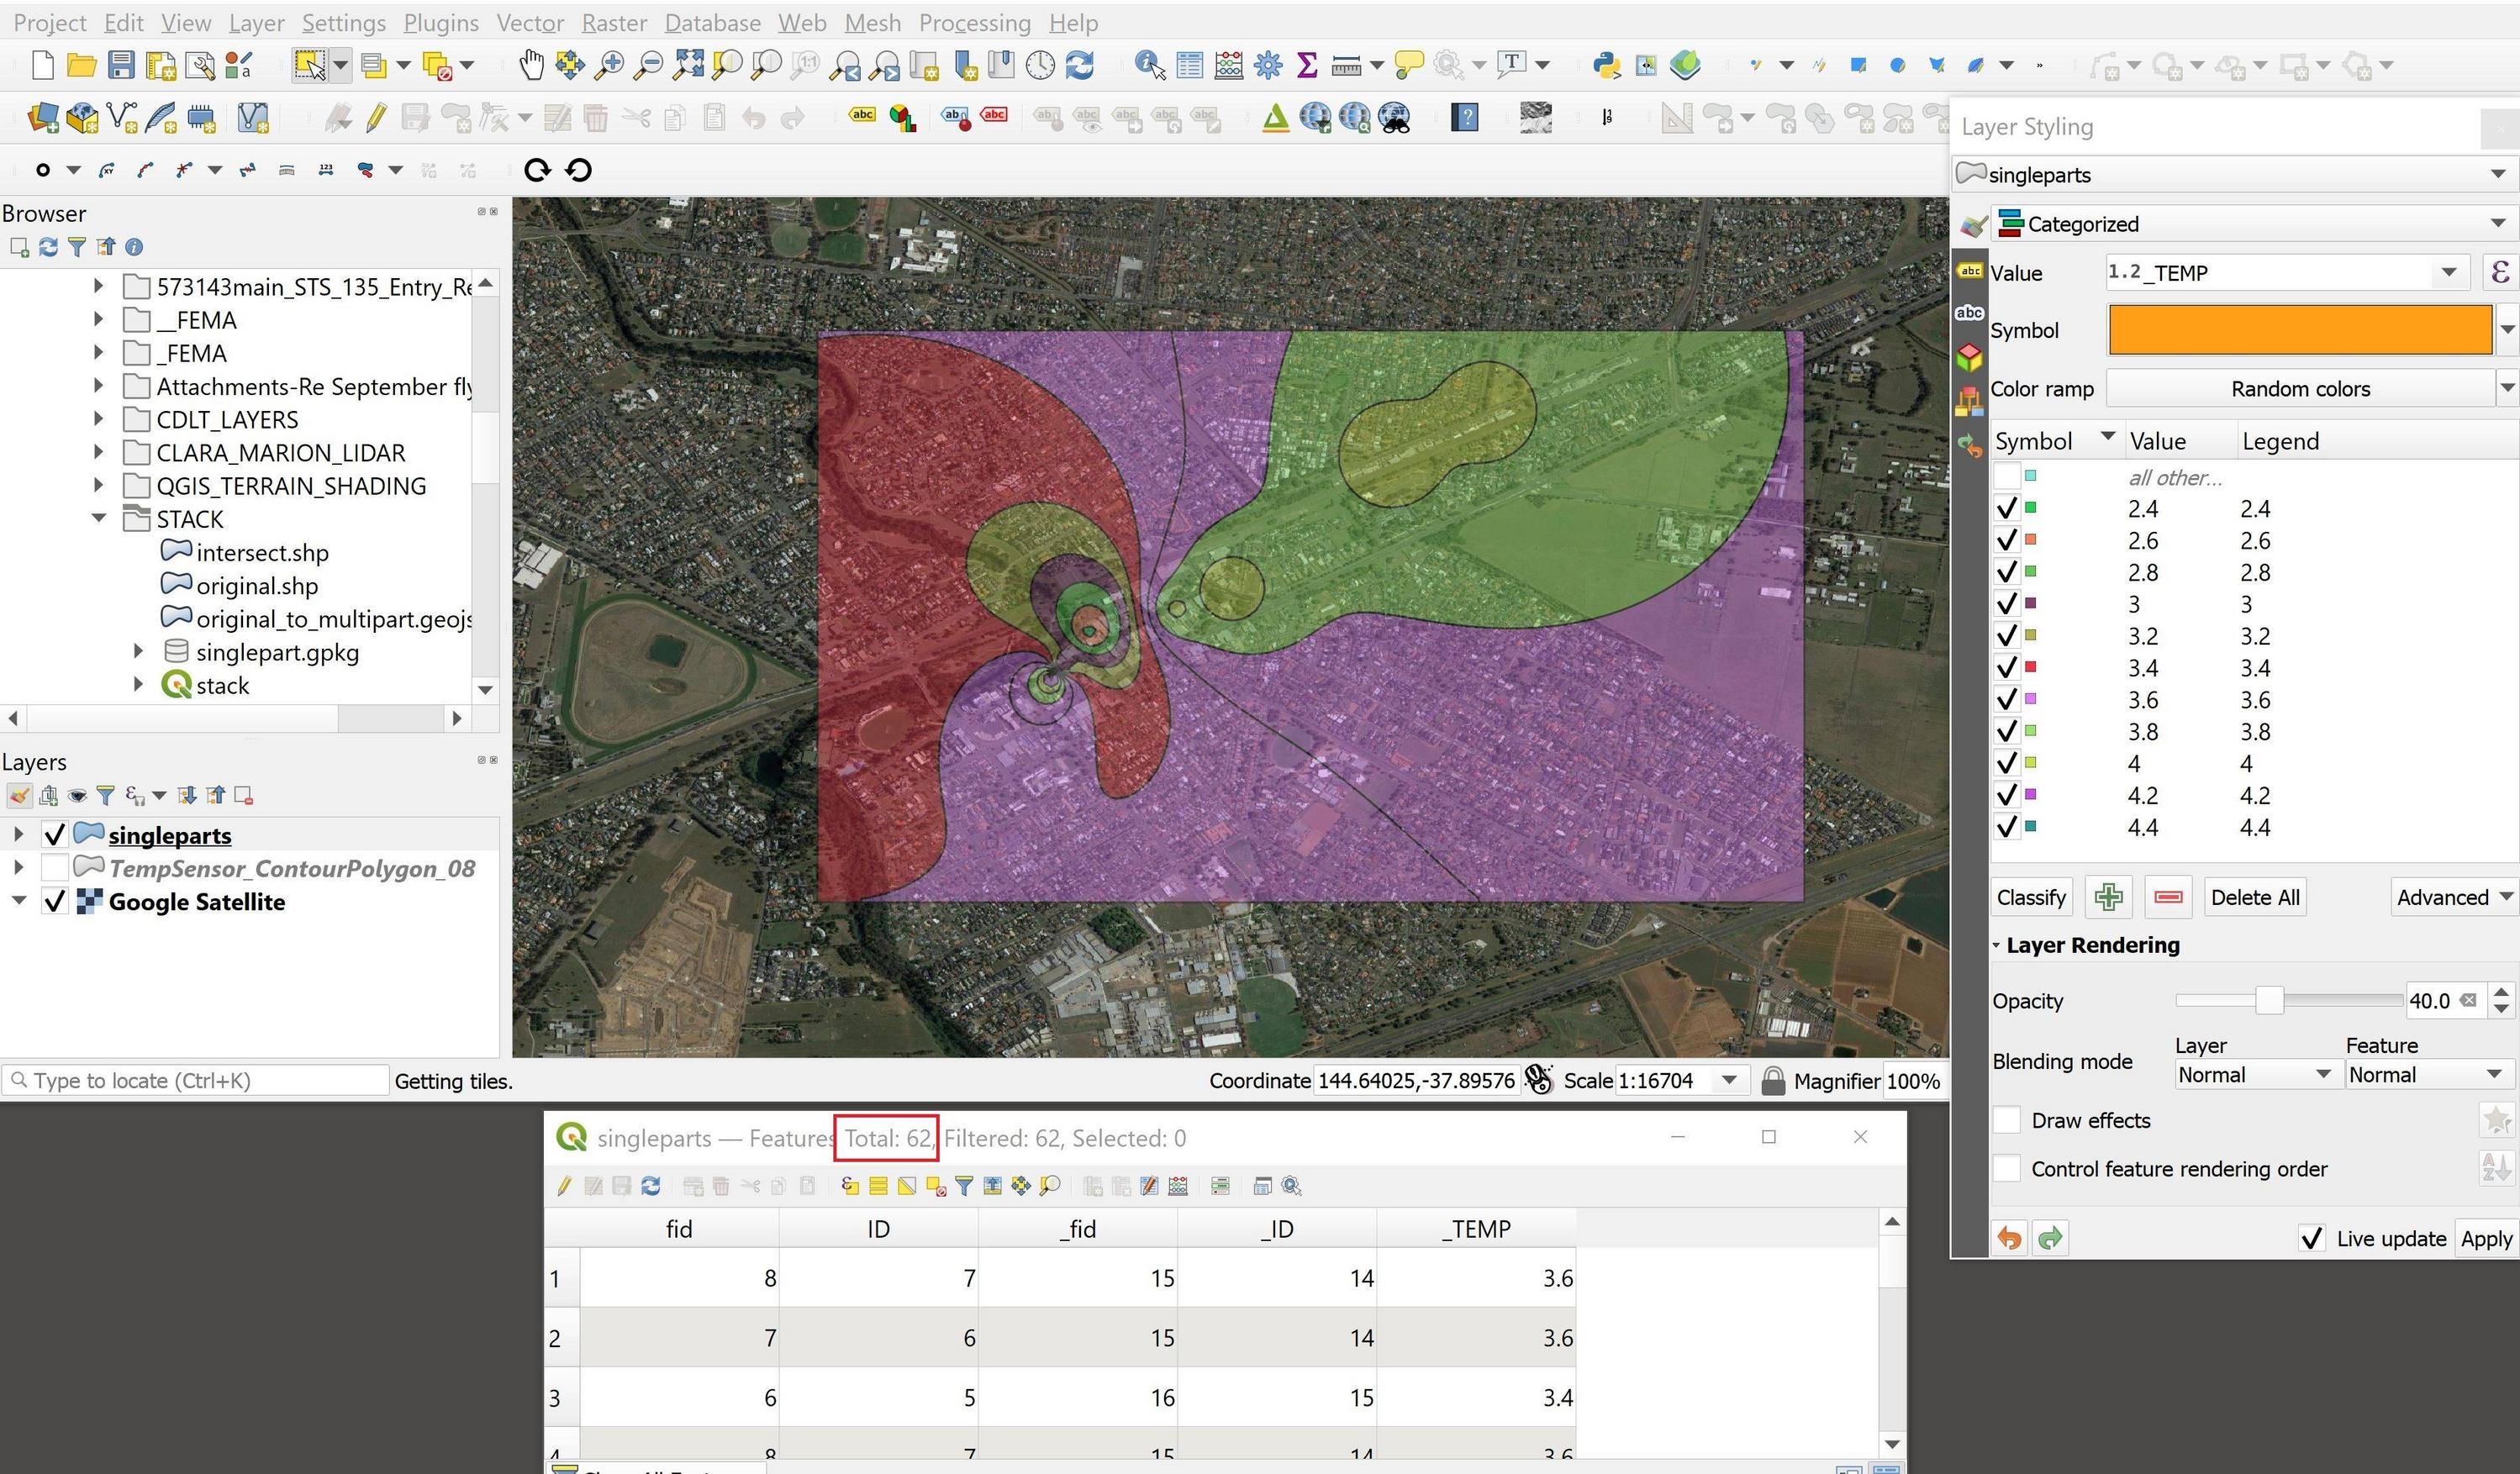Click the Zoom Full extent icon
The width and height of the screenshot is (2520, 1474).
pos(687,66)
